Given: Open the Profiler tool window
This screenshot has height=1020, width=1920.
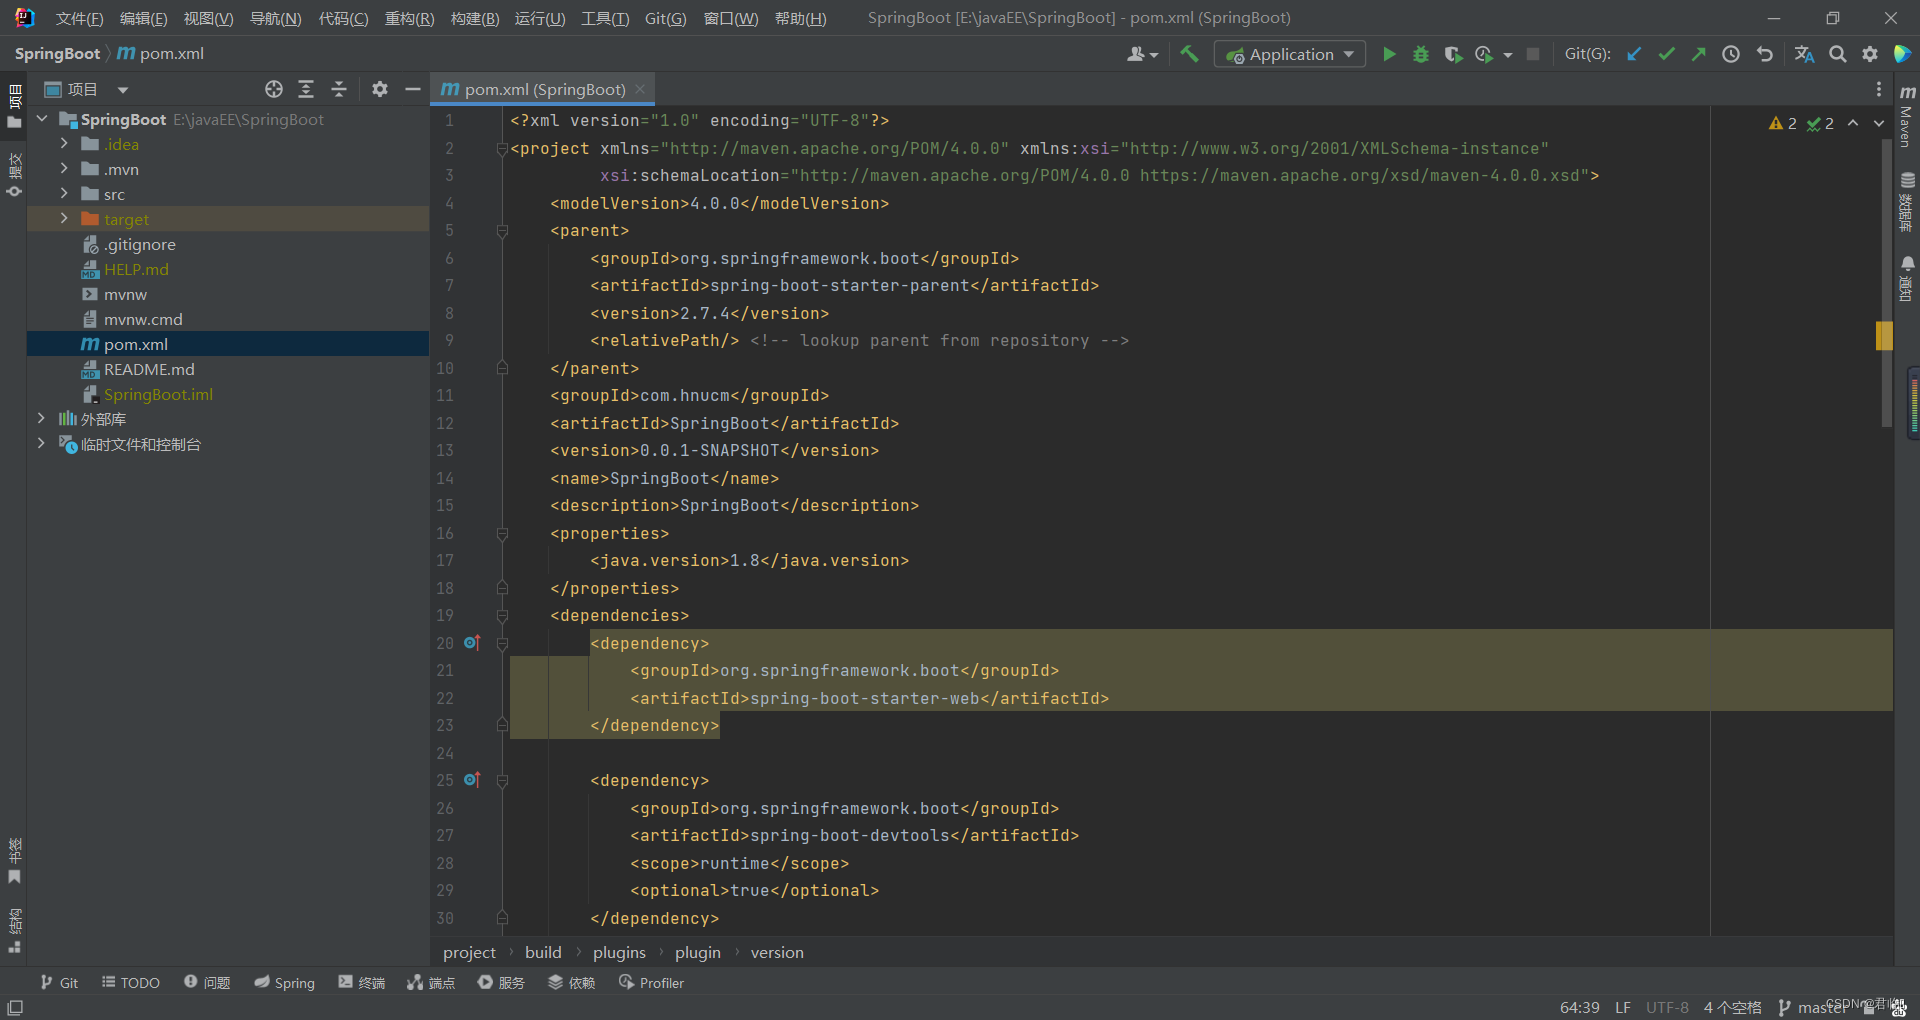Looking at the screenshot, I should tap(651, 983).
